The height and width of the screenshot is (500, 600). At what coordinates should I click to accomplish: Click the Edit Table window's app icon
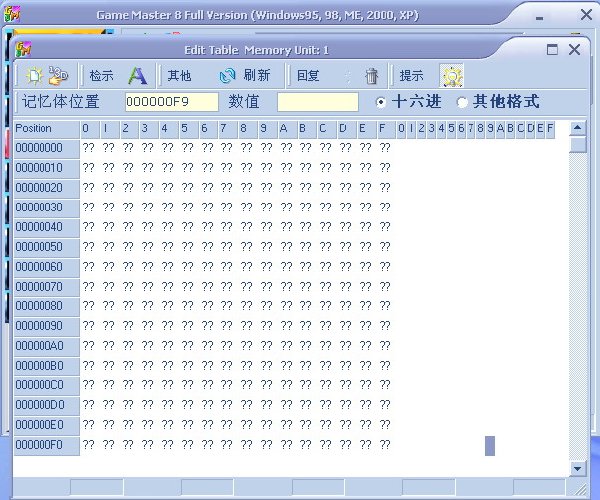pyautogui.click(x=23, y=50)
